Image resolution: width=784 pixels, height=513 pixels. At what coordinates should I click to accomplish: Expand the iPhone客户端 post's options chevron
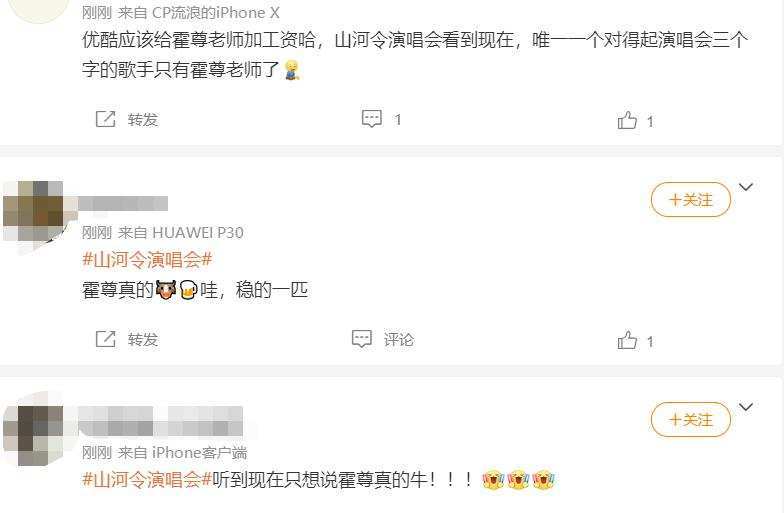(746, 407)
